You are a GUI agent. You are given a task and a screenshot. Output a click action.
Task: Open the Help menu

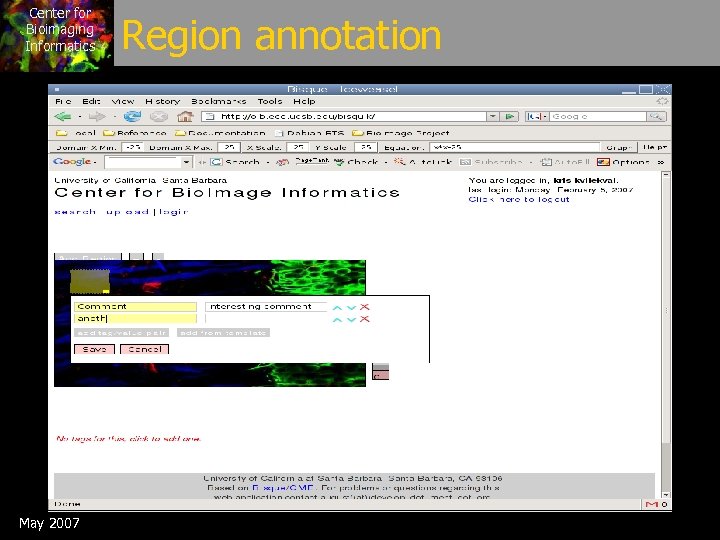[x=304, y=101]
